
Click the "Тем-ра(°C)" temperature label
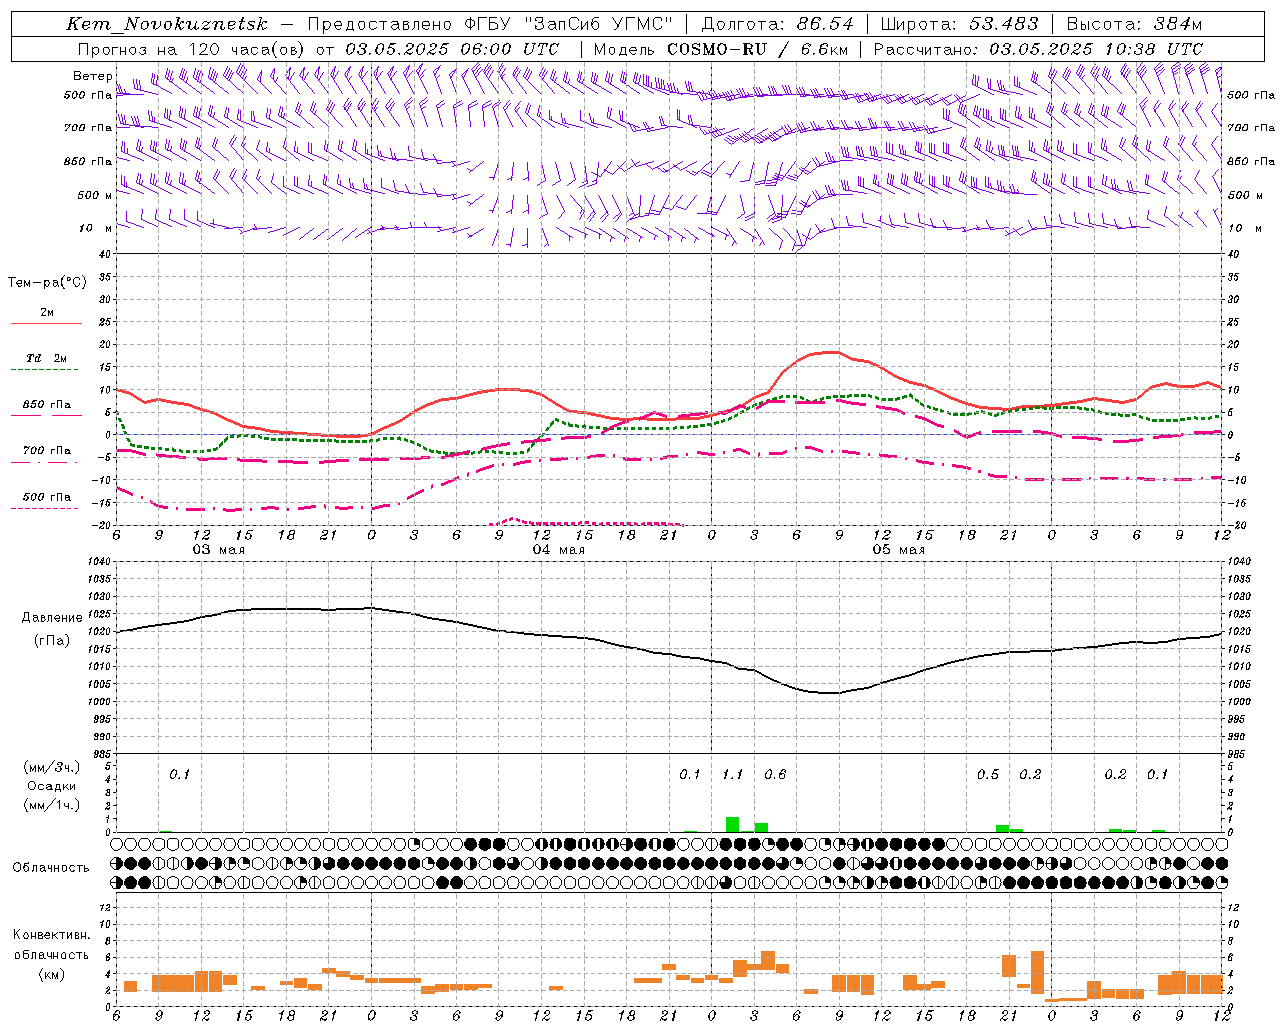47,283
